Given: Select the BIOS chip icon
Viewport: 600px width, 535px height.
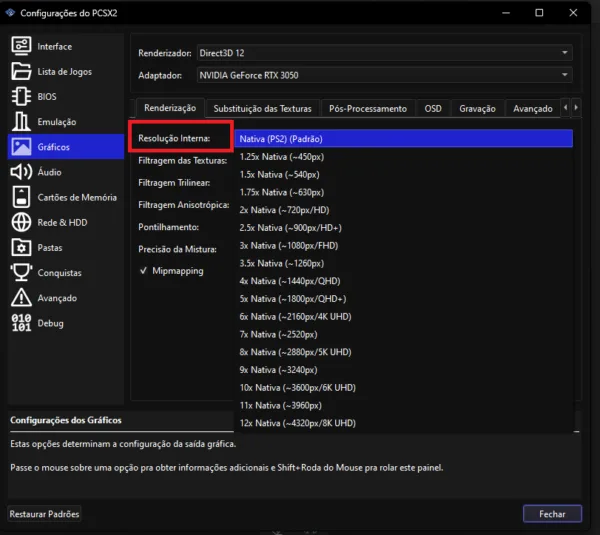Looking at the screenshot, I should [21, 96].
